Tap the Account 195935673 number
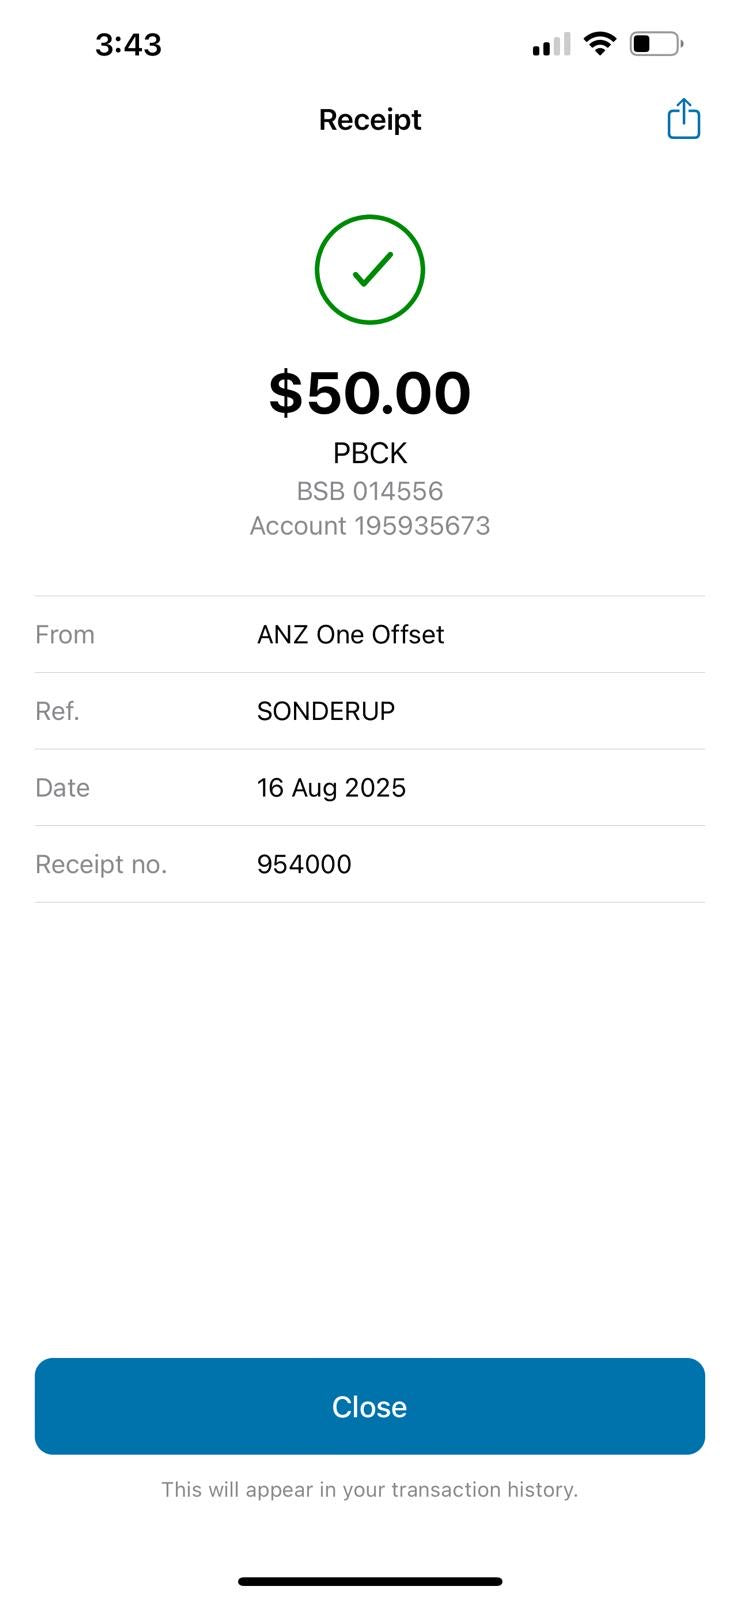 point(370,526)
